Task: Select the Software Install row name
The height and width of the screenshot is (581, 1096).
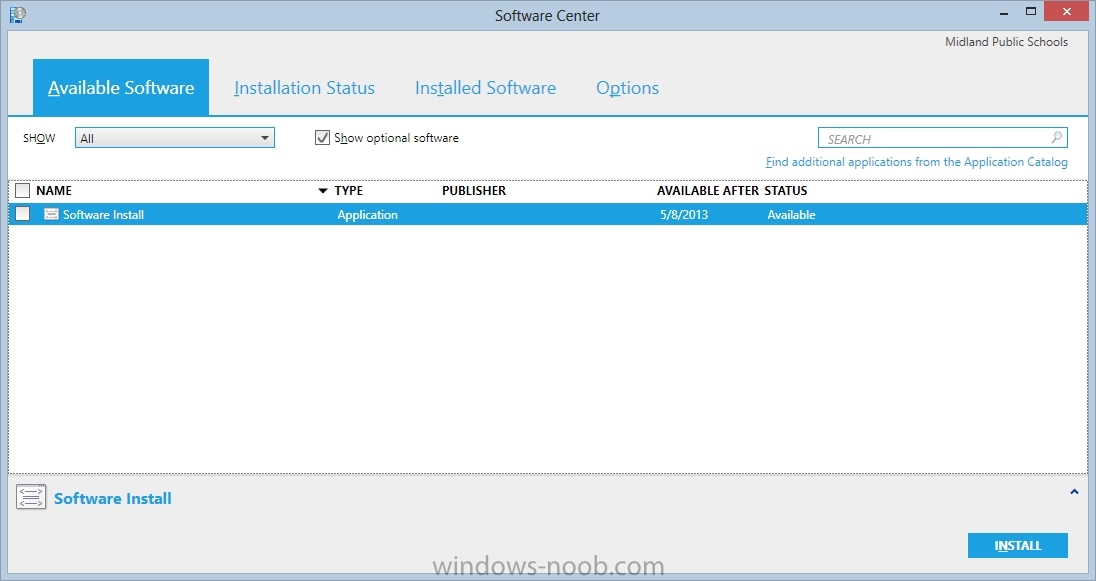Action: click(103, 215)
